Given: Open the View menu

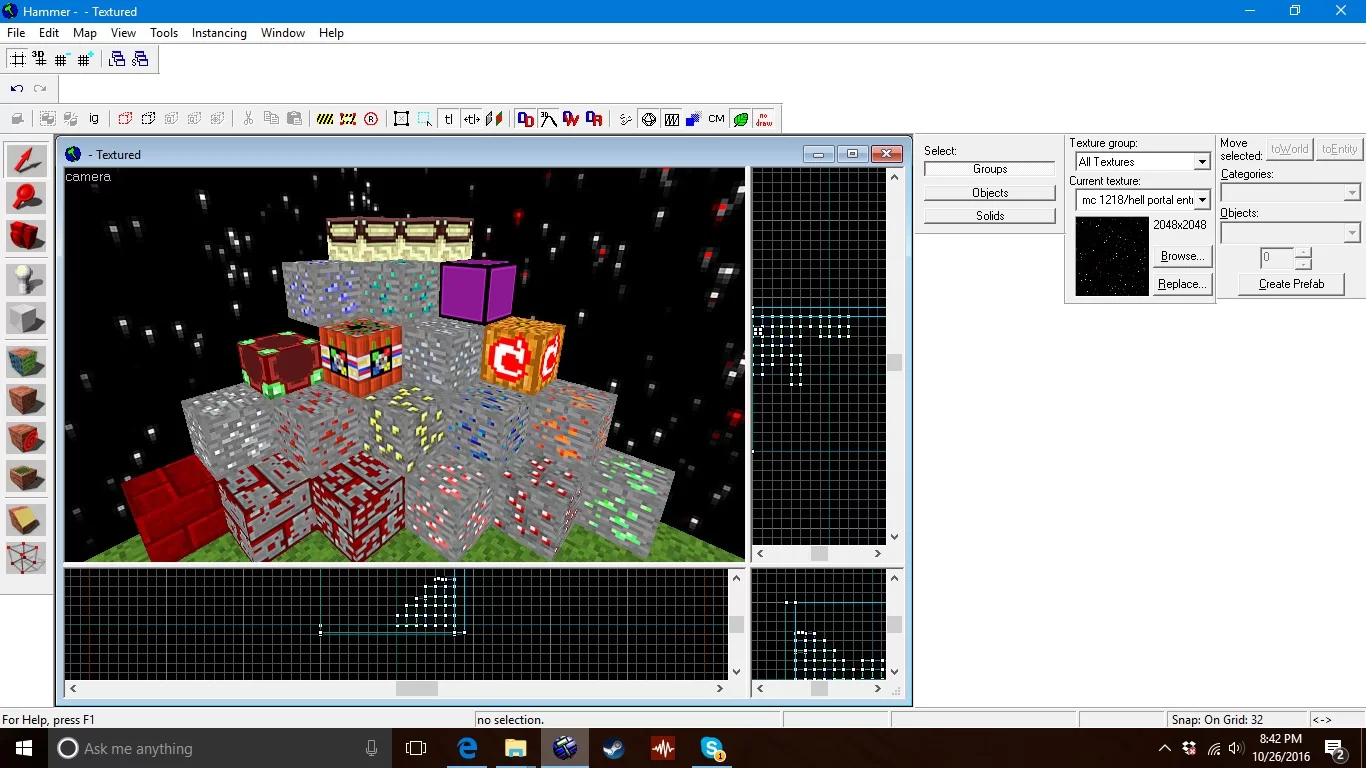Looking at the screenshot, I should [x=123, y=33].
